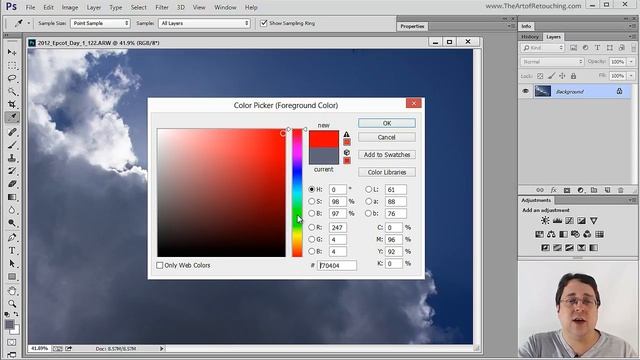Switch to the History tab

pos(530,37)
